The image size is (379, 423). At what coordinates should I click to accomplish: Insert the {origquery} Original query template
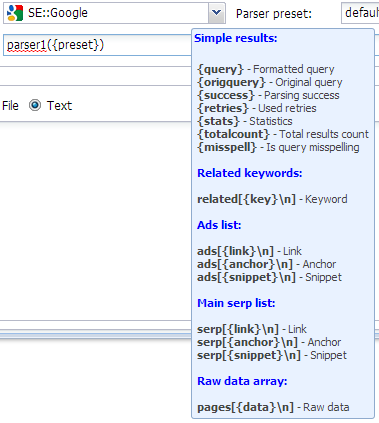click(x=270, y=82)
